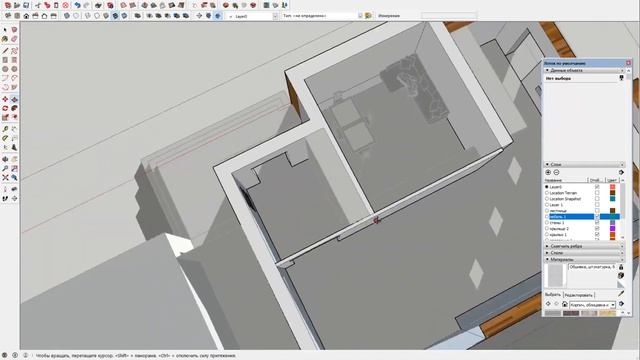Select the Rotate tool

click(x=5, y=108)
